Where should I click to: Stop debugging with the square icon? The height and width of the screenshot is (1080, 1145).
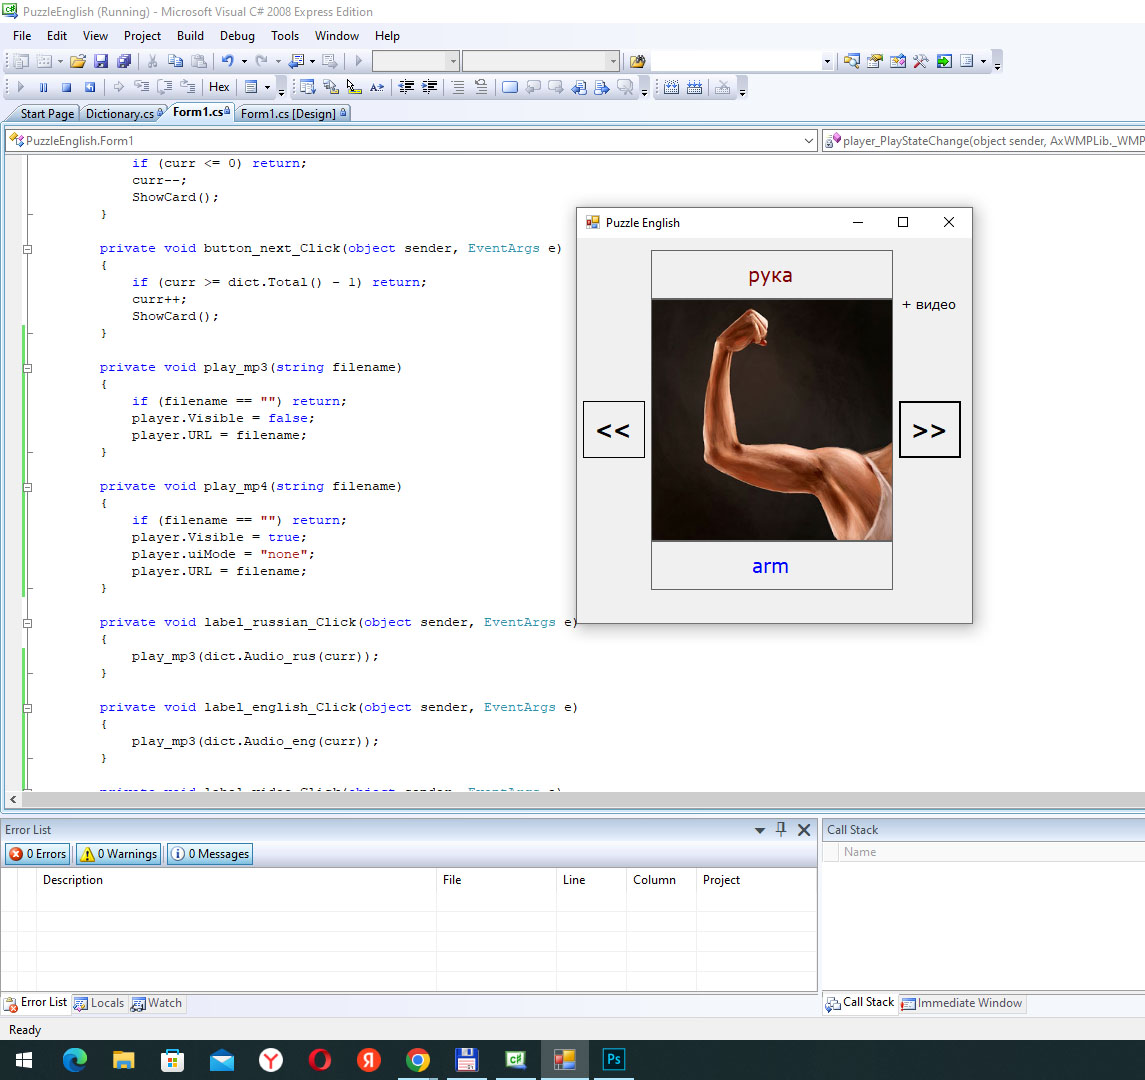click(x=66, y=87)
